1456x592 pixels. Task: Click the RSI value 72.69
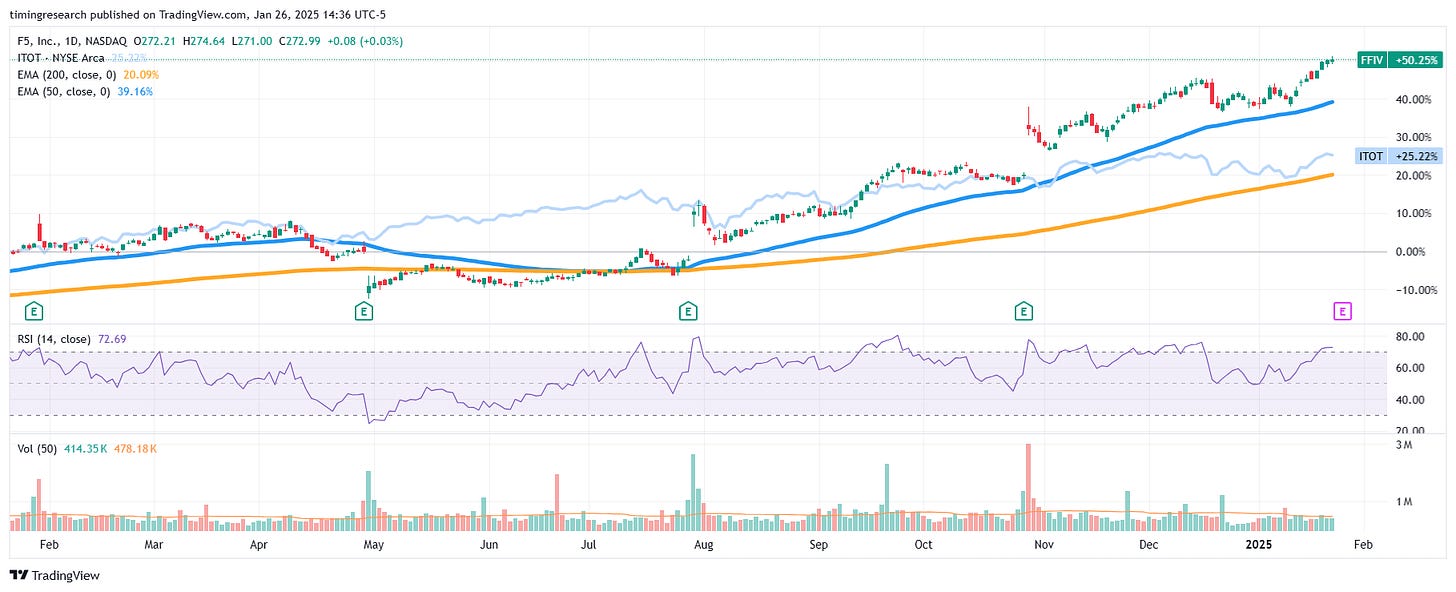tap(114, 340)
